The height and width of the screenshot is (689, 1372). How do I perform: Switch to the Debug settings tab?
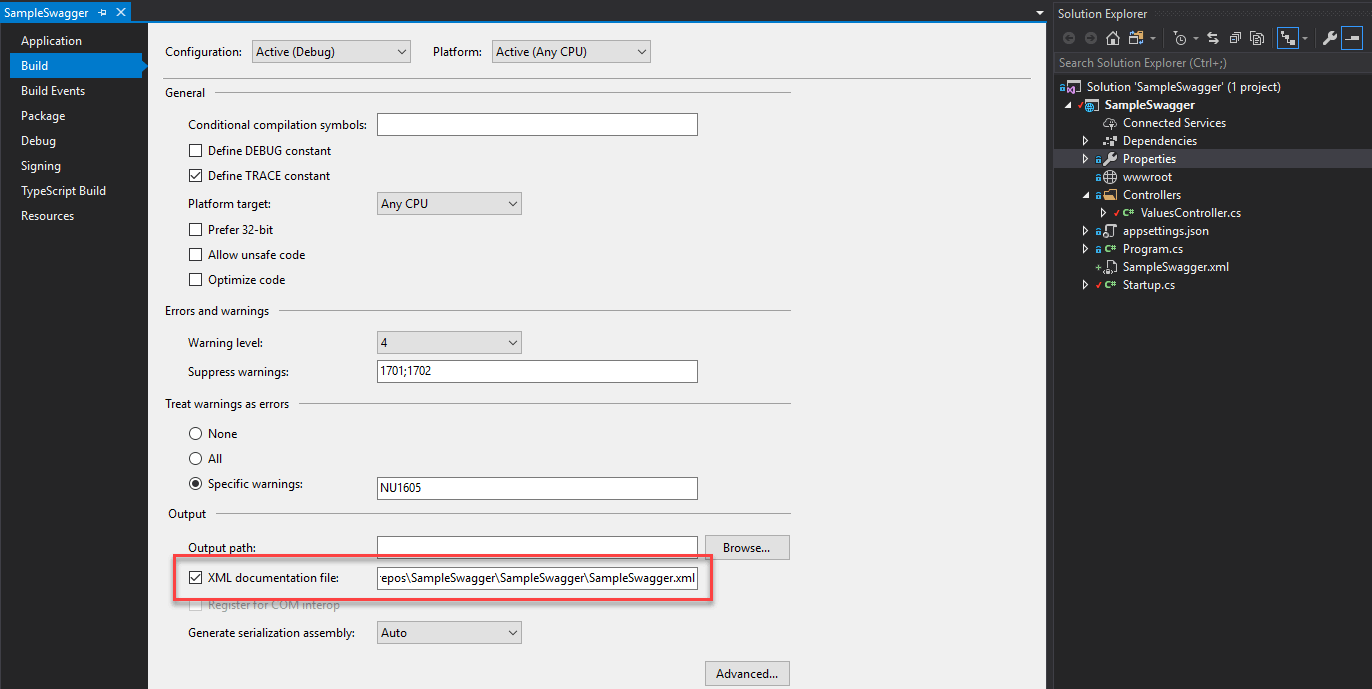point(39,141)
